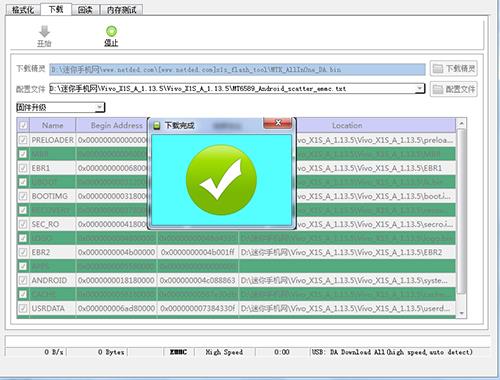
Task: Click the download agent path field
Action: tap(237, 69)
